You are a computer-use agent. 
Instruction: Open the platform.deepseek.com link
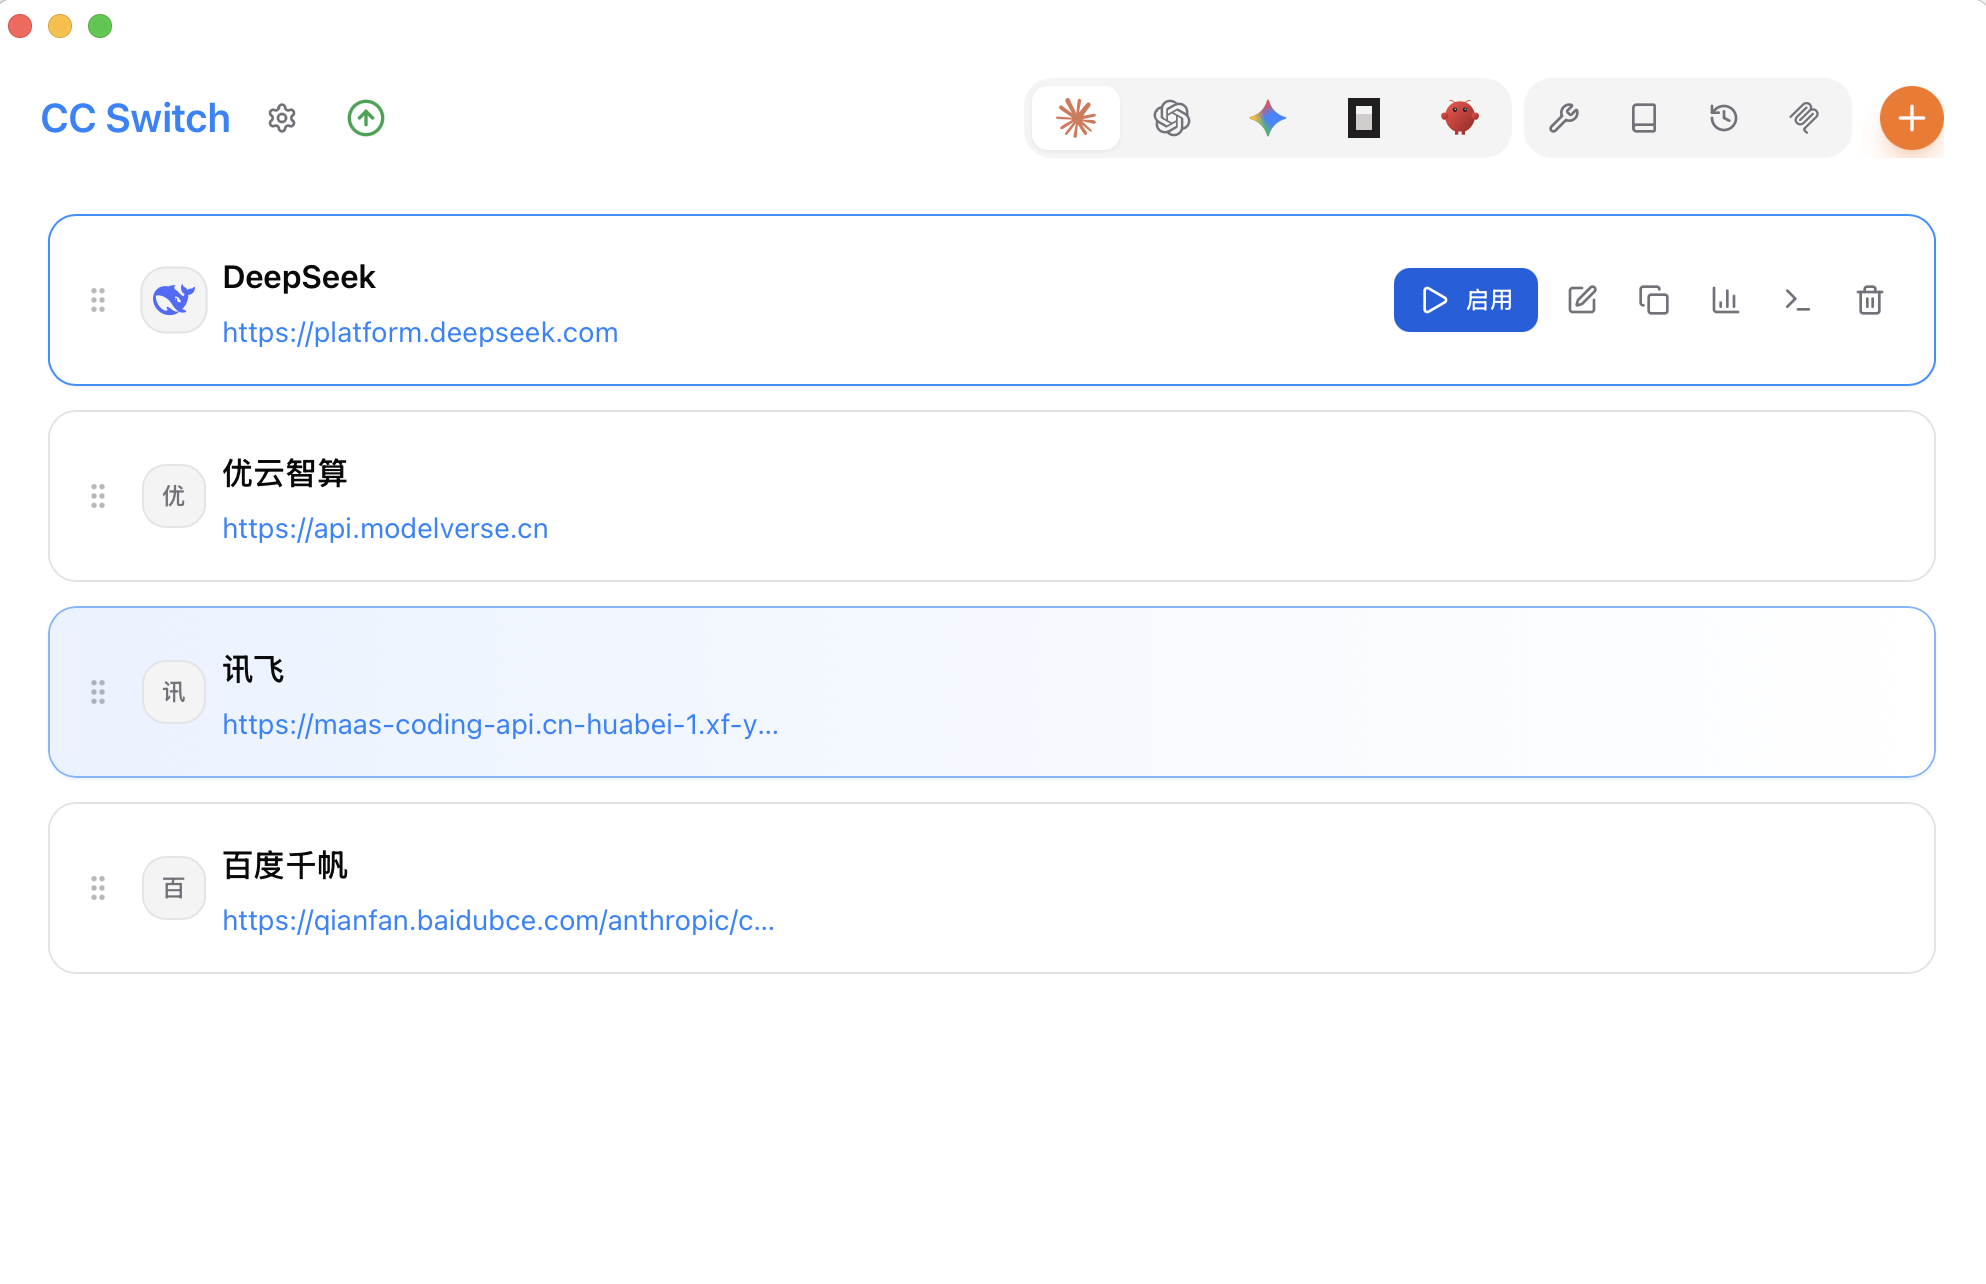(420, 332)
